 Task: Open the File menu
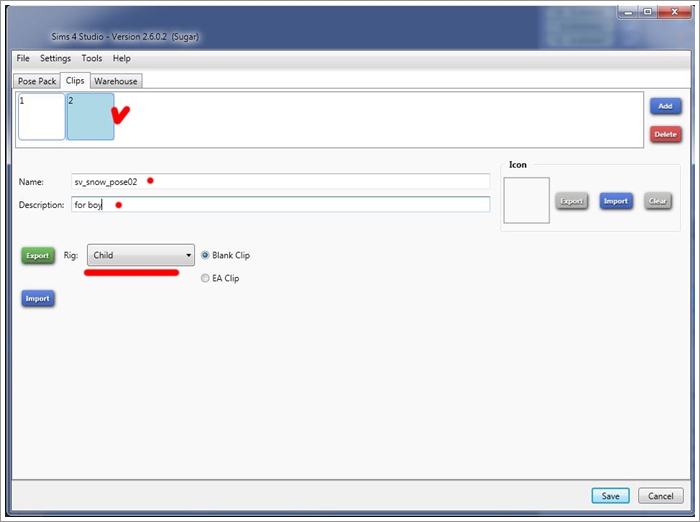(23, 59)
